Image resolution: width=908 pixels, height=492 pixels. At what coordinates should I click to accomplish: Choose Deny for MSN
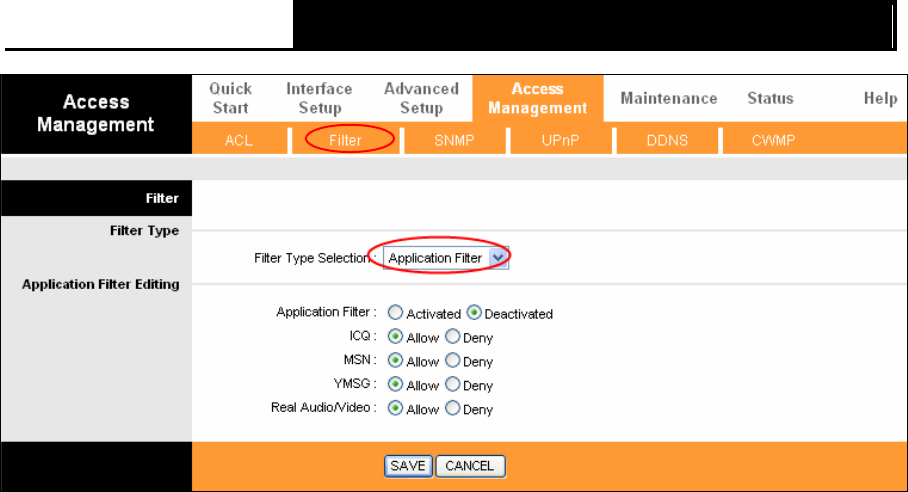(452, 361)
